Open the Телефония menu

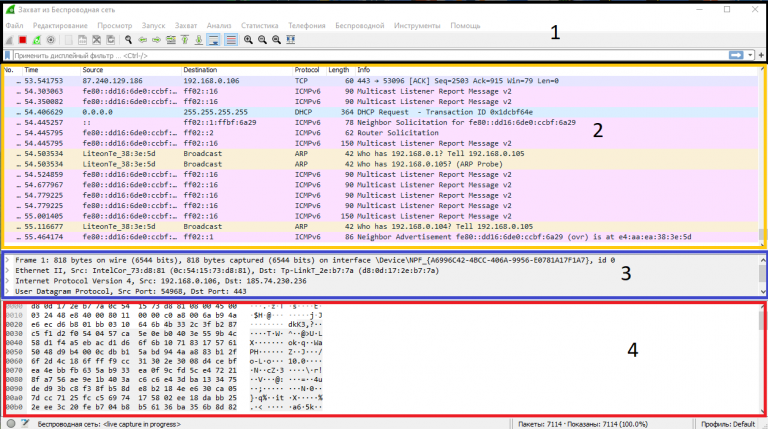307,25
